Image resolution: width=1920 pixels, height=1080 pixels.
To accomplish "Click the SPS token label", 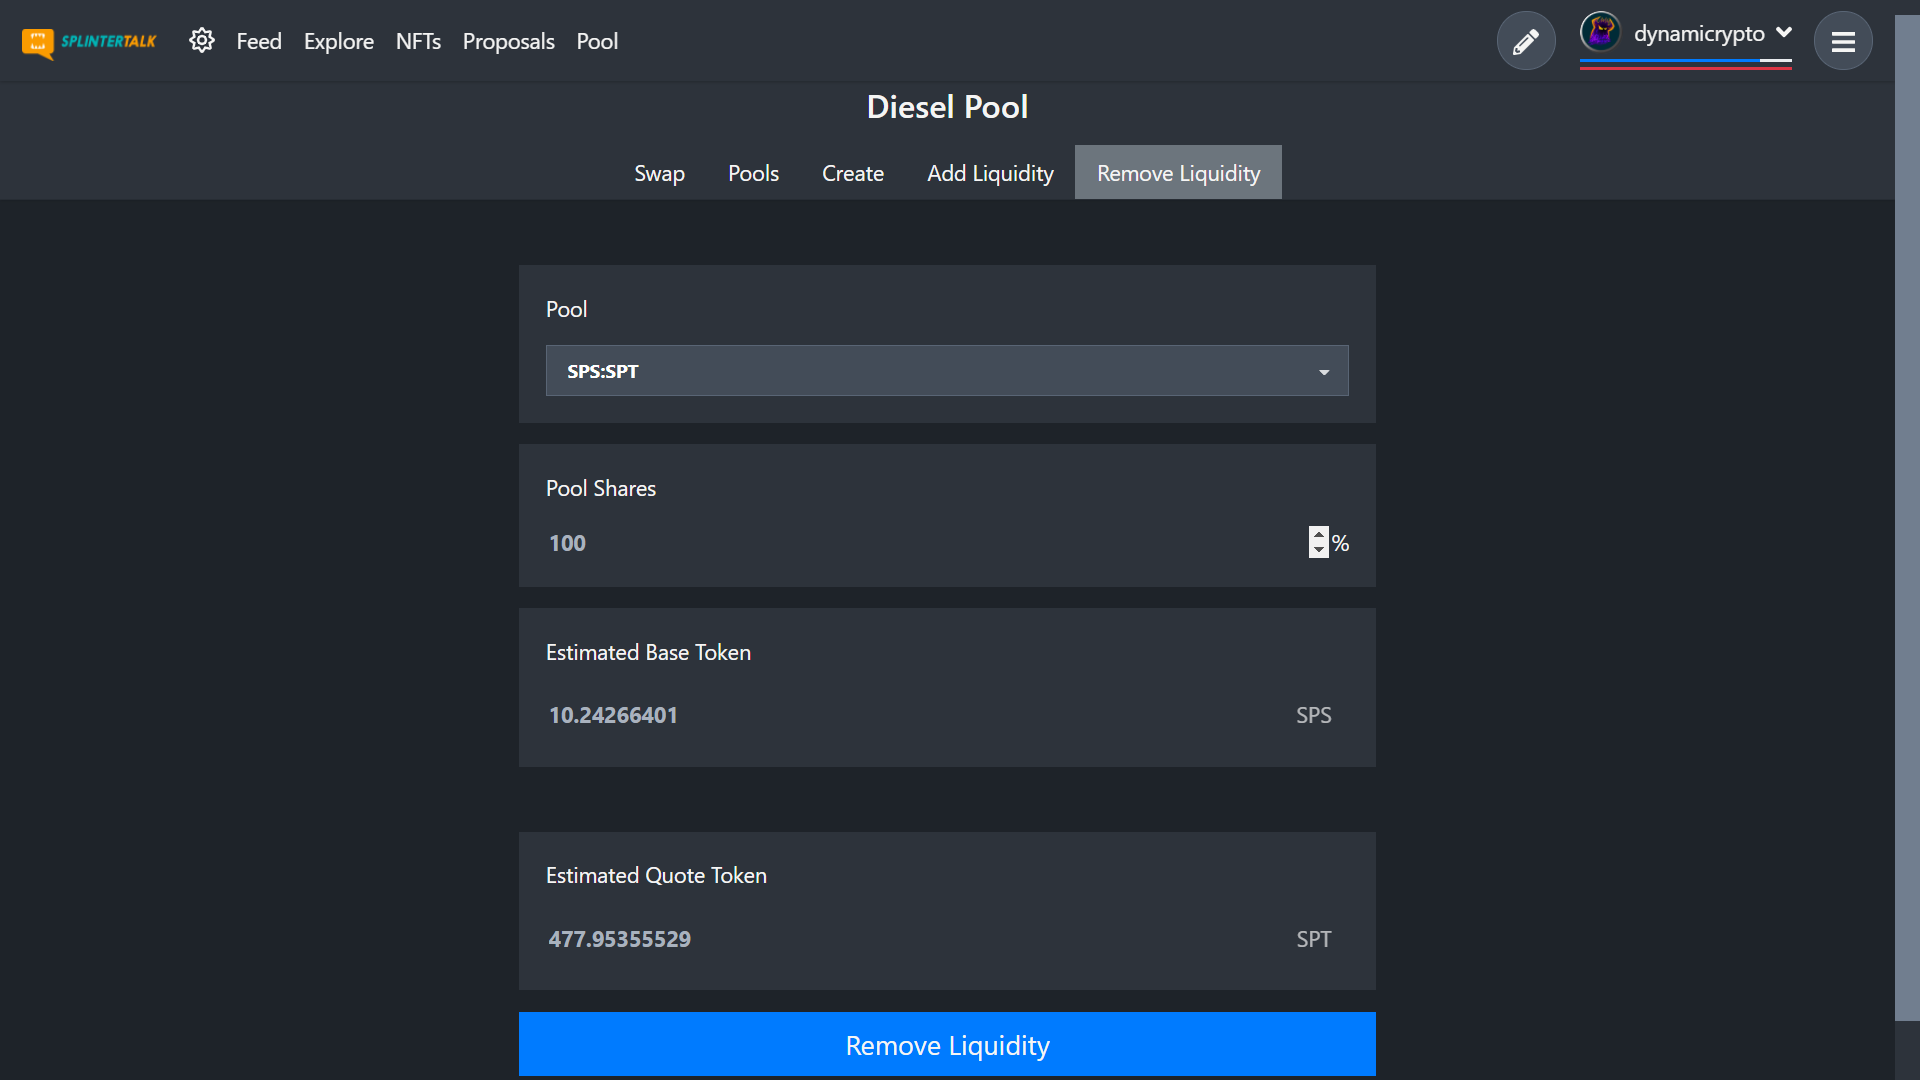I will pos(1313,715).
